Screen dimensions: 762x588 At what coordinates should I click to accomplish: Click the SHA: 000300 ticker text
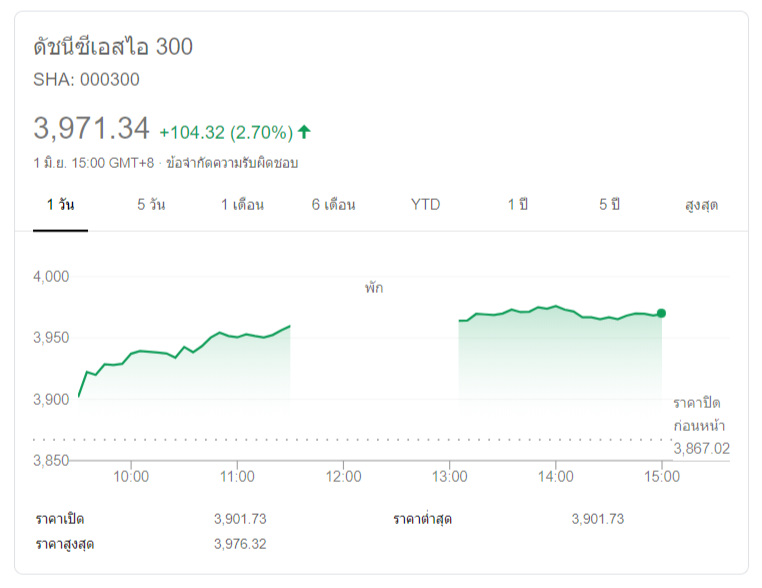(87, 80)
